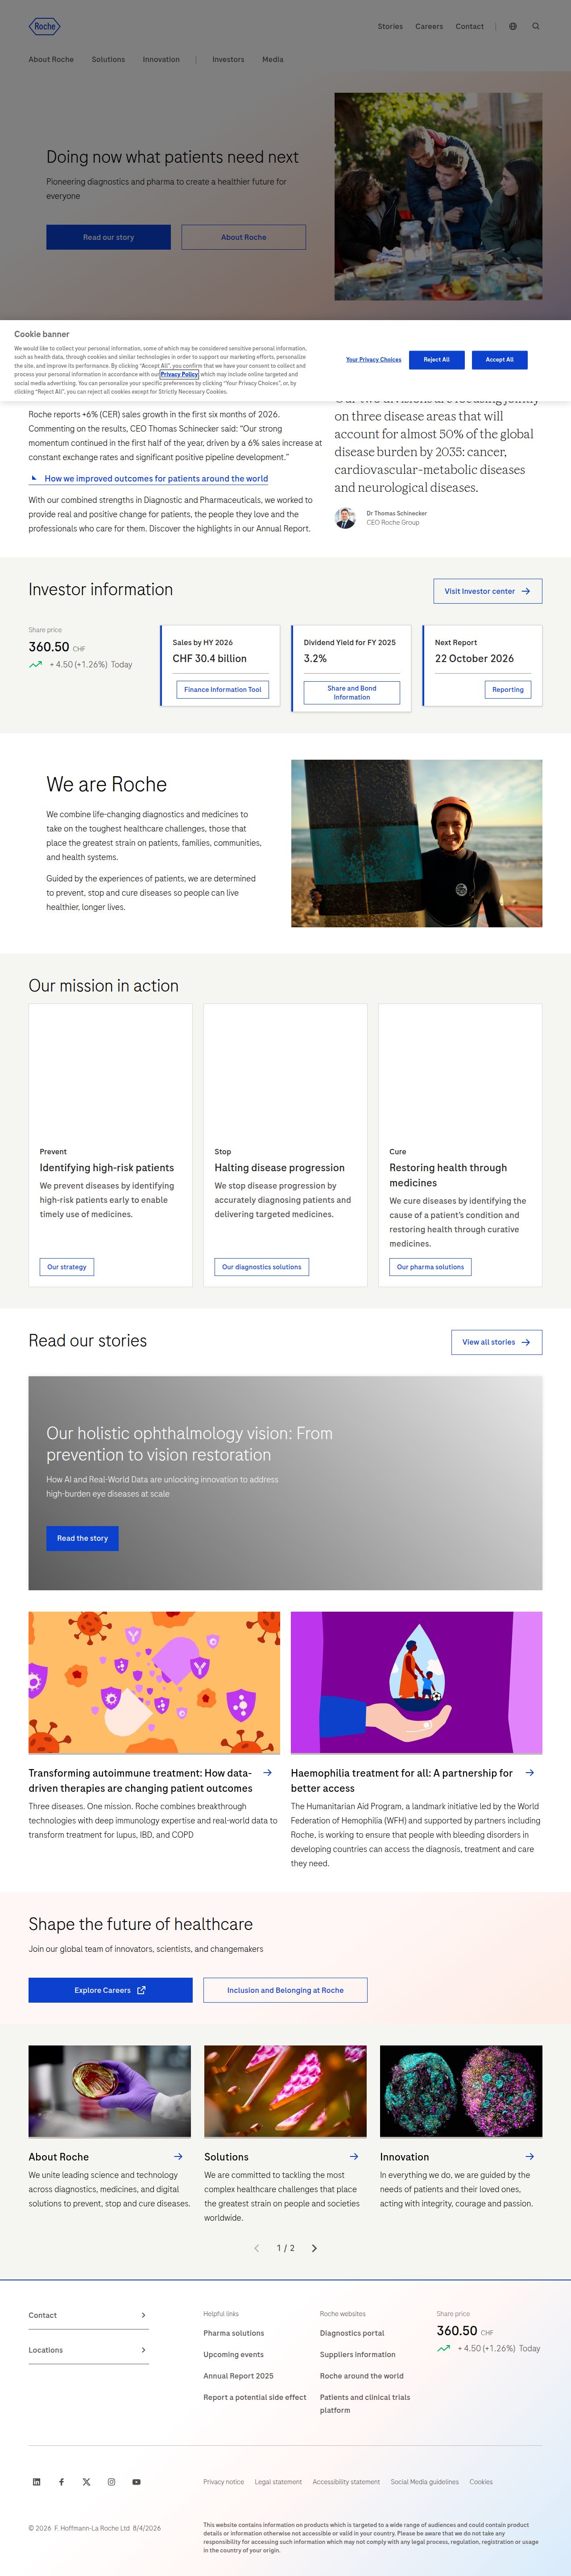Open footer Privacy notice link
This screenshot has width=571, height=2576.
click(x=223, y=2481)
